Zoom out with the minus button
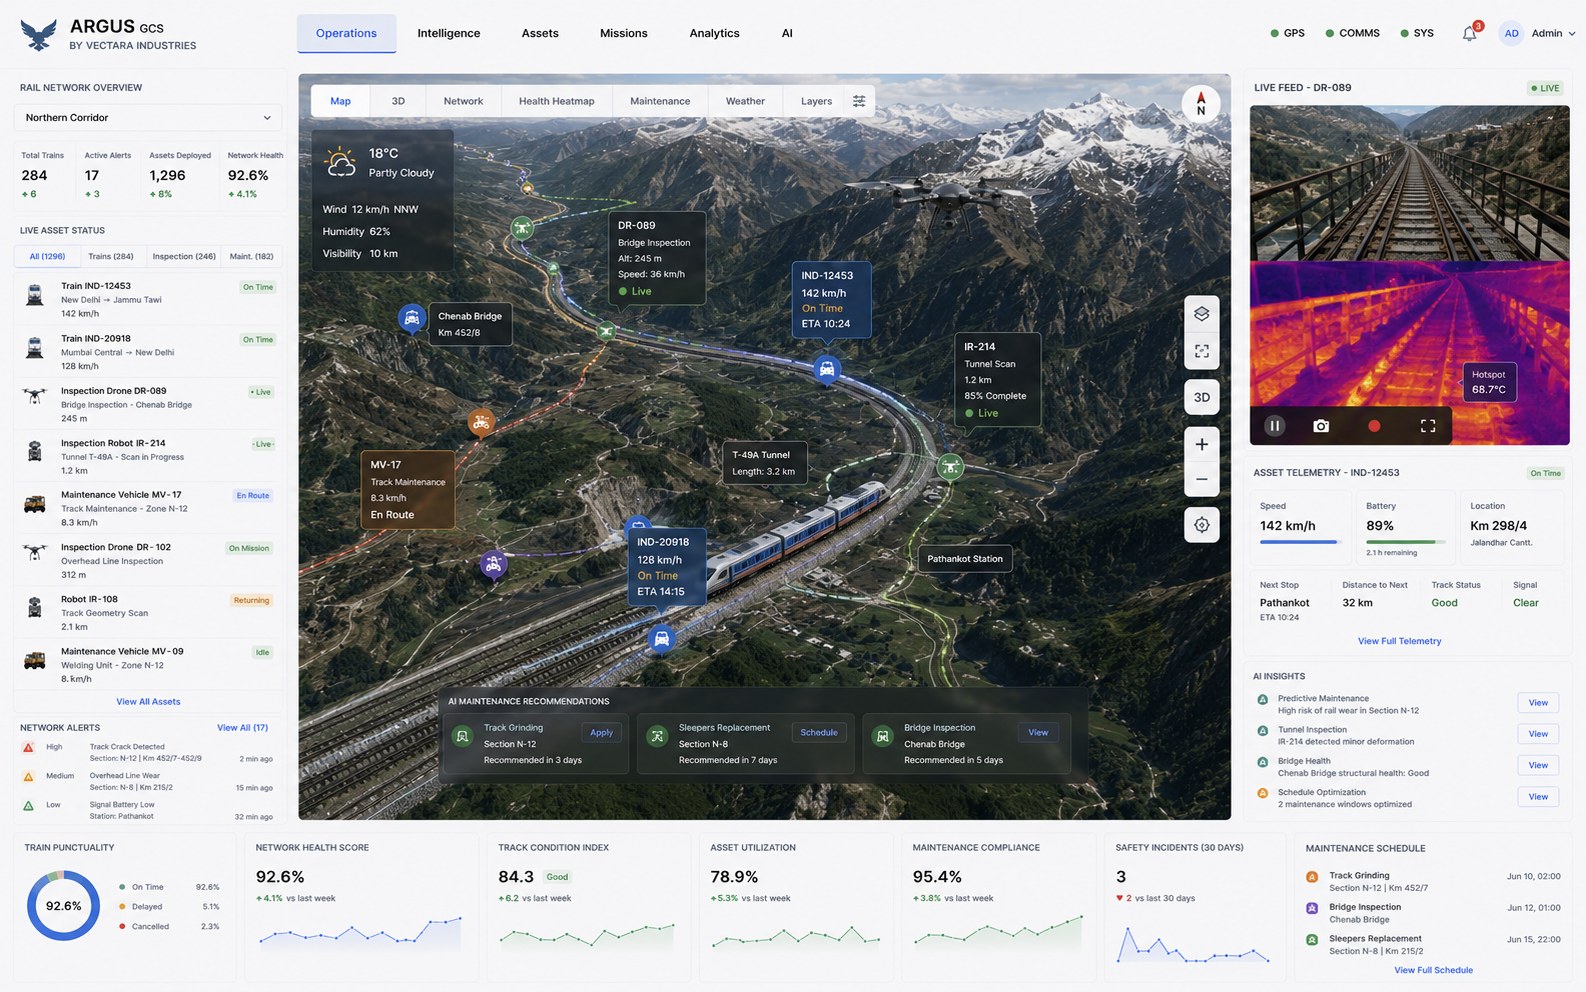The height and width of the screenshot is (992, 1586). pyautogui.click(x=1202, y=479)
